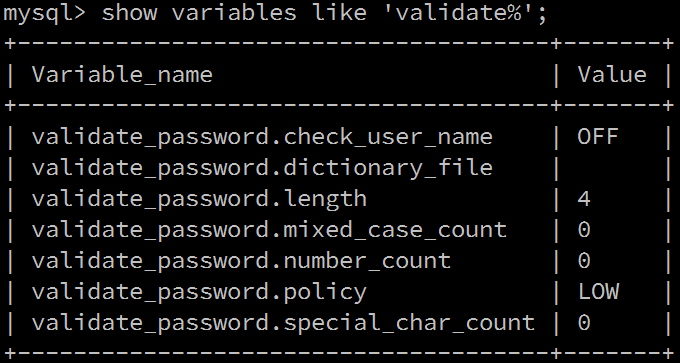Click the mysql> prompt text
Screen dimensions: 680x363
pyautogui.click(x=44, y=13)
